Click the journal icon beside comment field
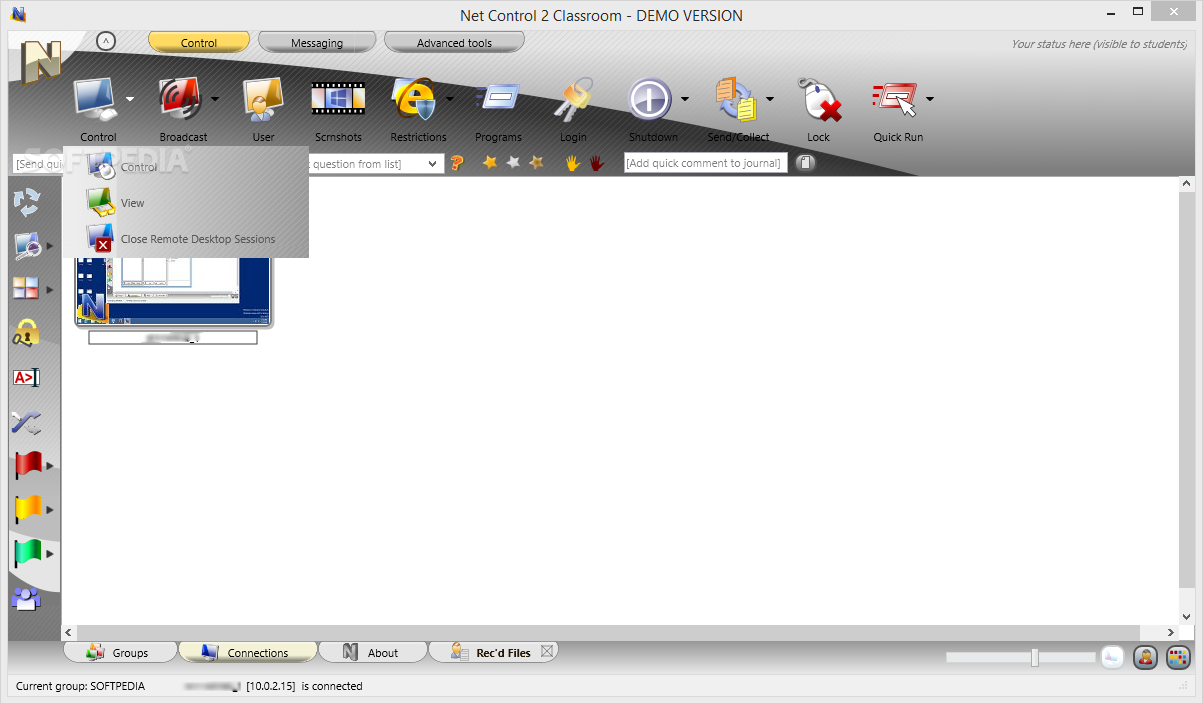 (806, 163)
